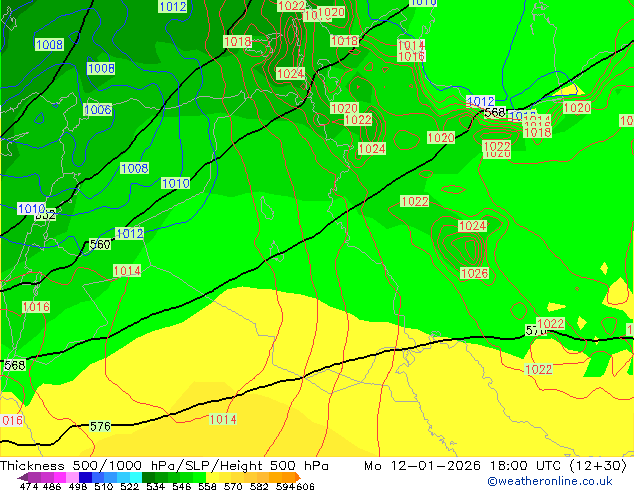
Task: Click the '474' legend value
Action: (x=29, y=486)
